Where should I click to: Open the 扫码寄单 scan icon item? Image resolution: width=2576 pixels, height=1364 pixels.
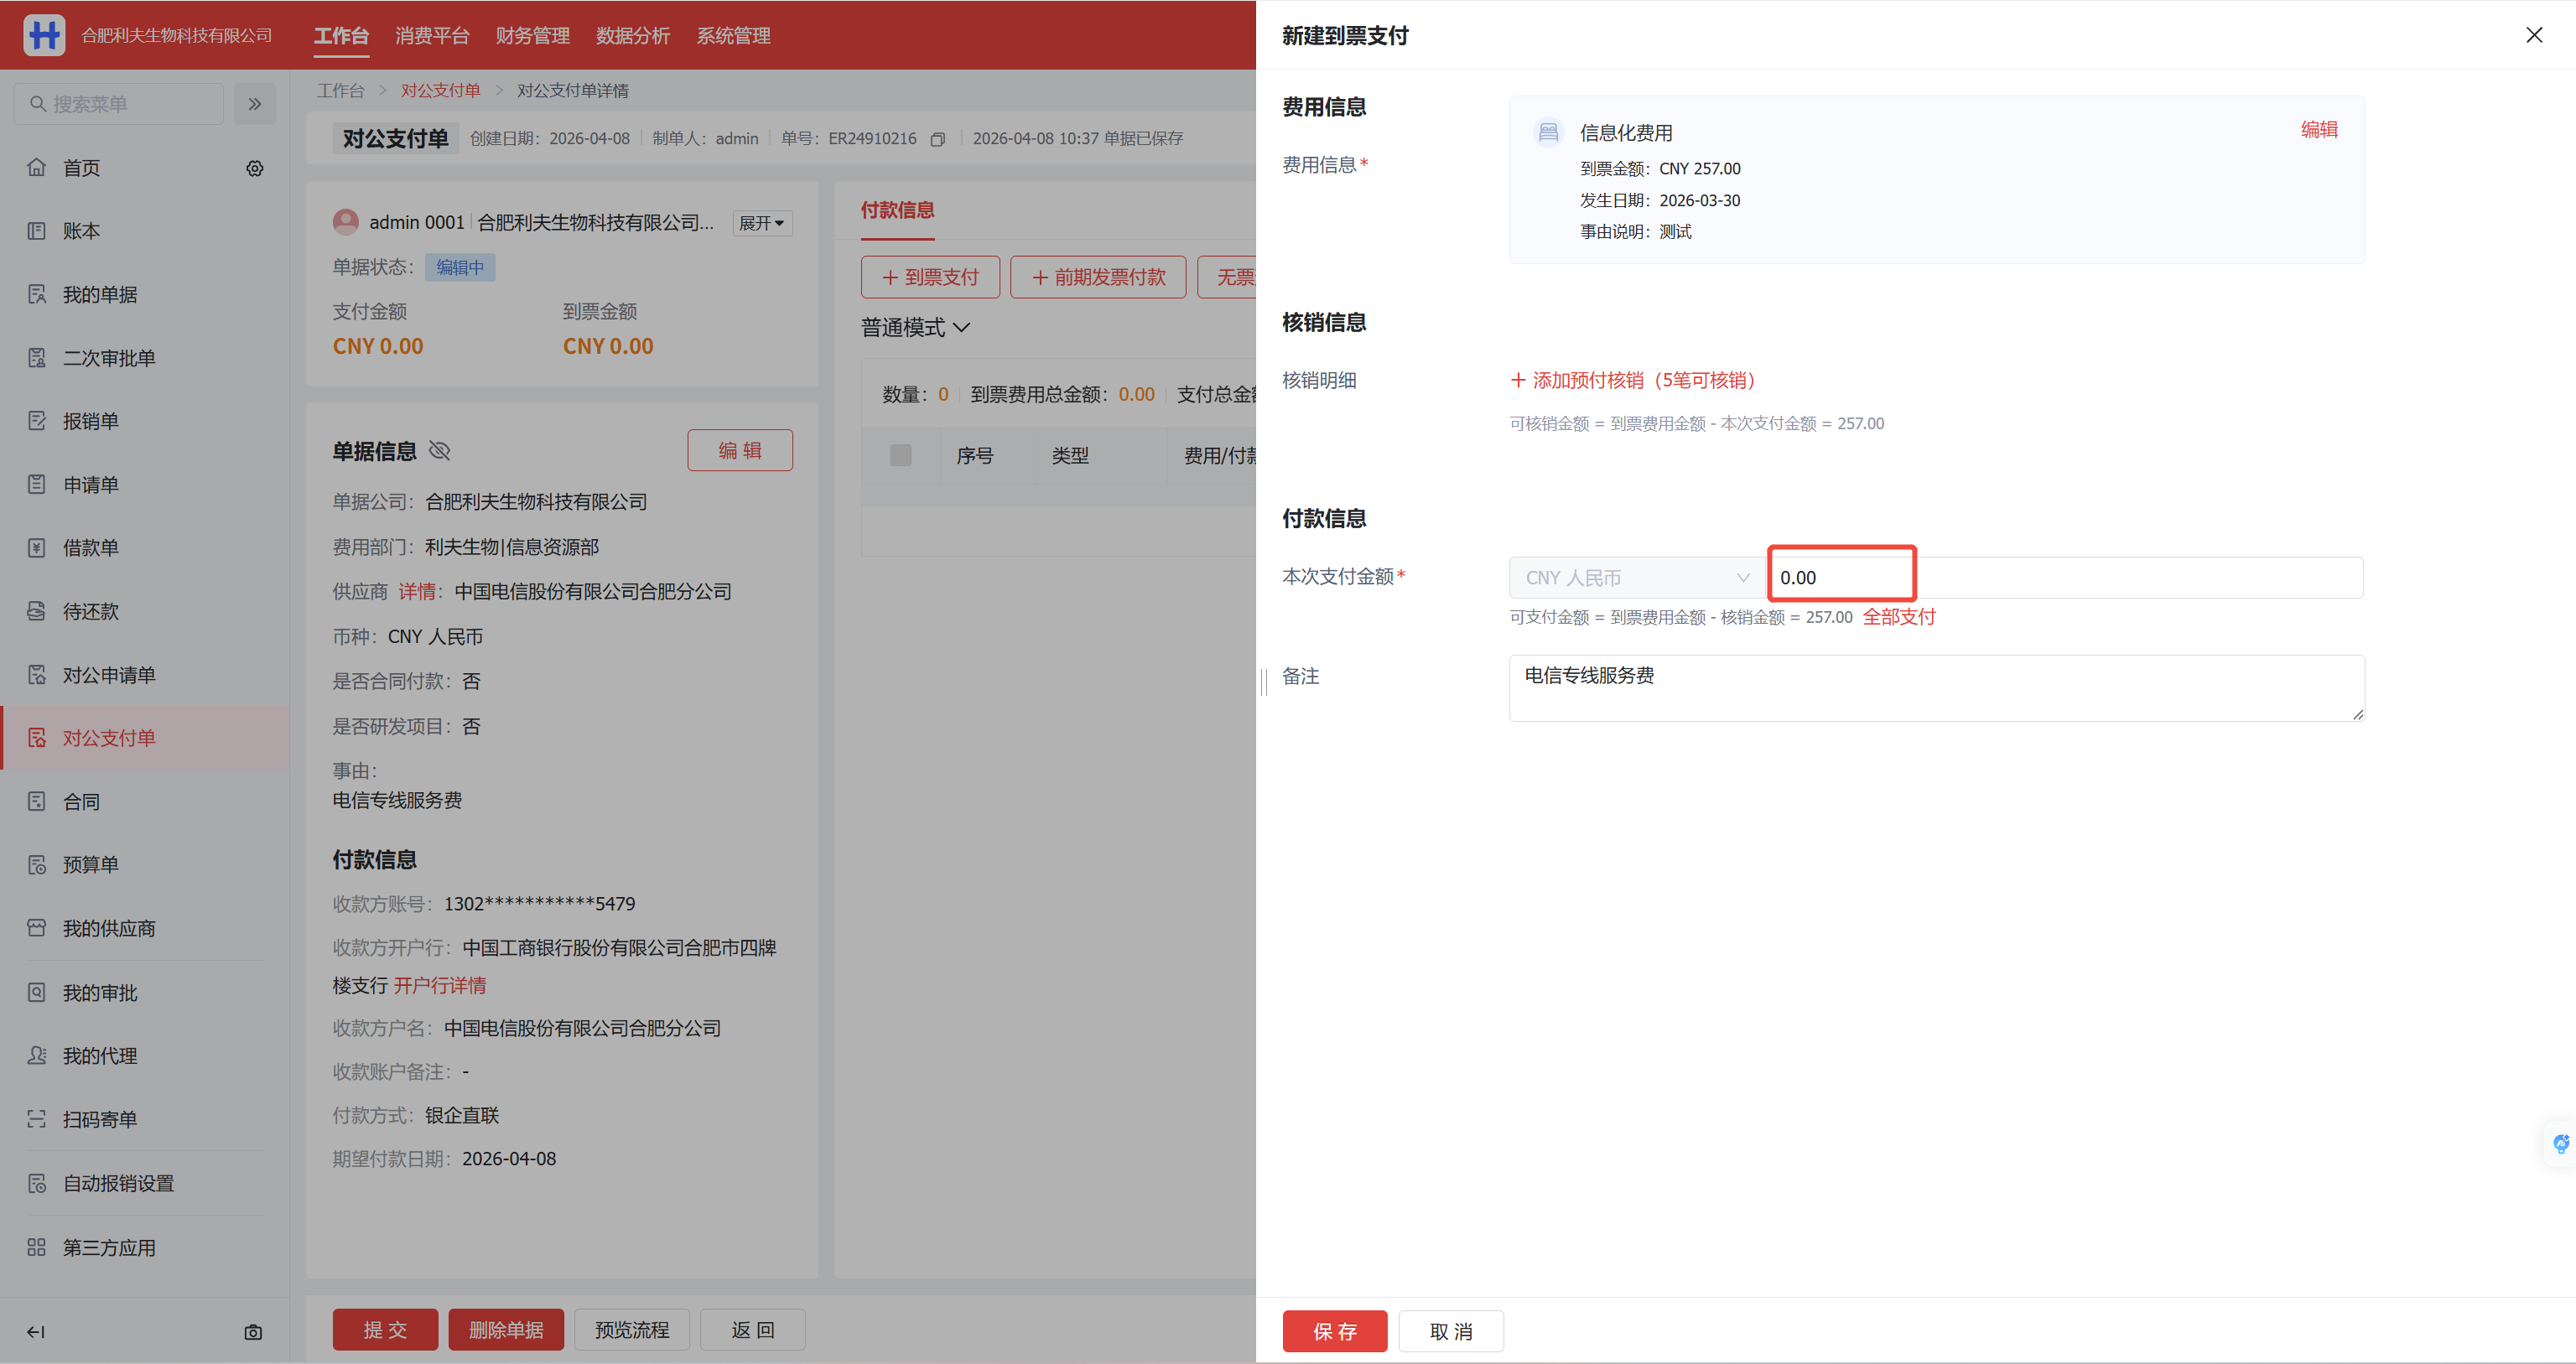[x=37, y=1119]
